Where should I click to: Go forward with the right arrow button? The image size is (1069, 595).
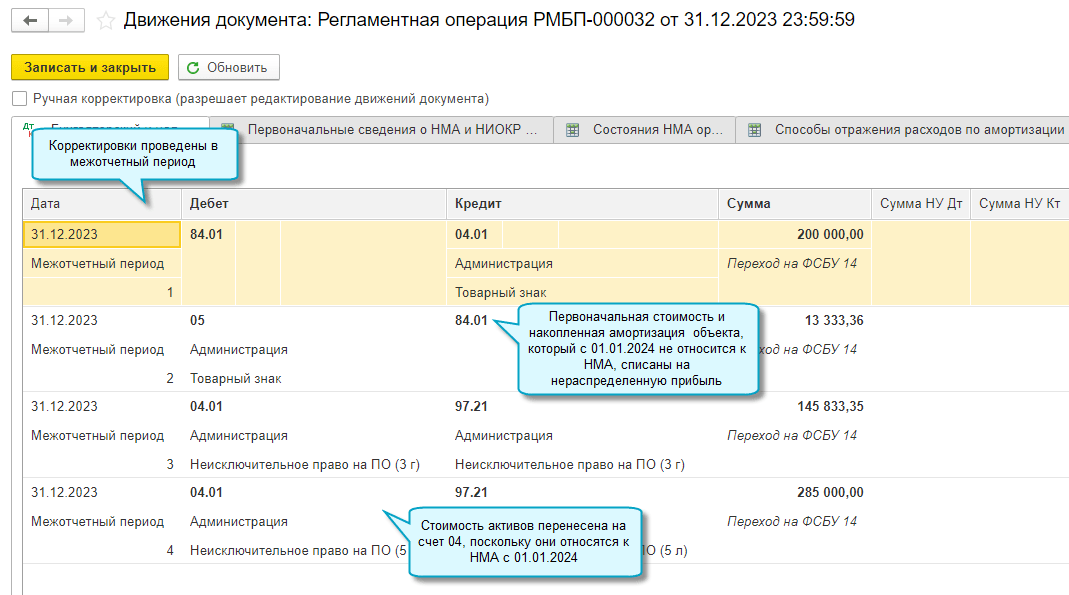click(x=66, y=20)
